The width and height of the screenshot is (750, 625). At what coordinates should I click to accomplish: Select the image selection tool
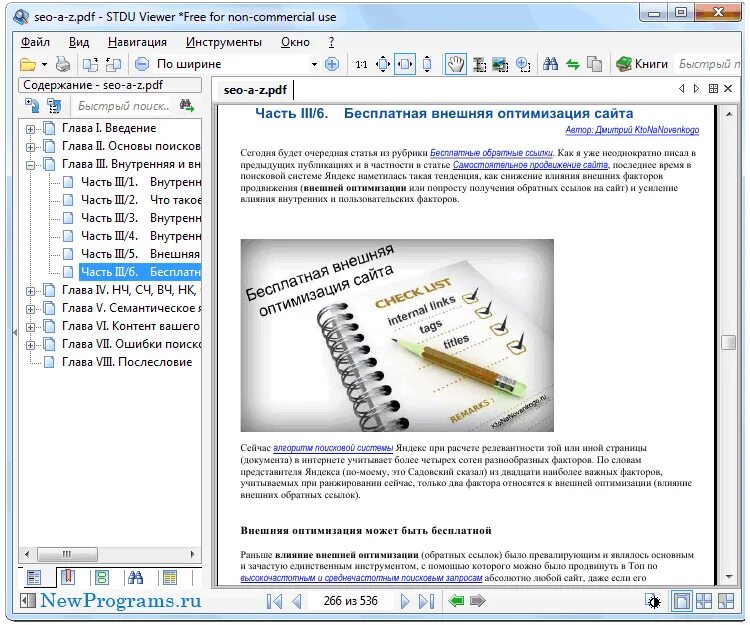(x=500, y=65)
